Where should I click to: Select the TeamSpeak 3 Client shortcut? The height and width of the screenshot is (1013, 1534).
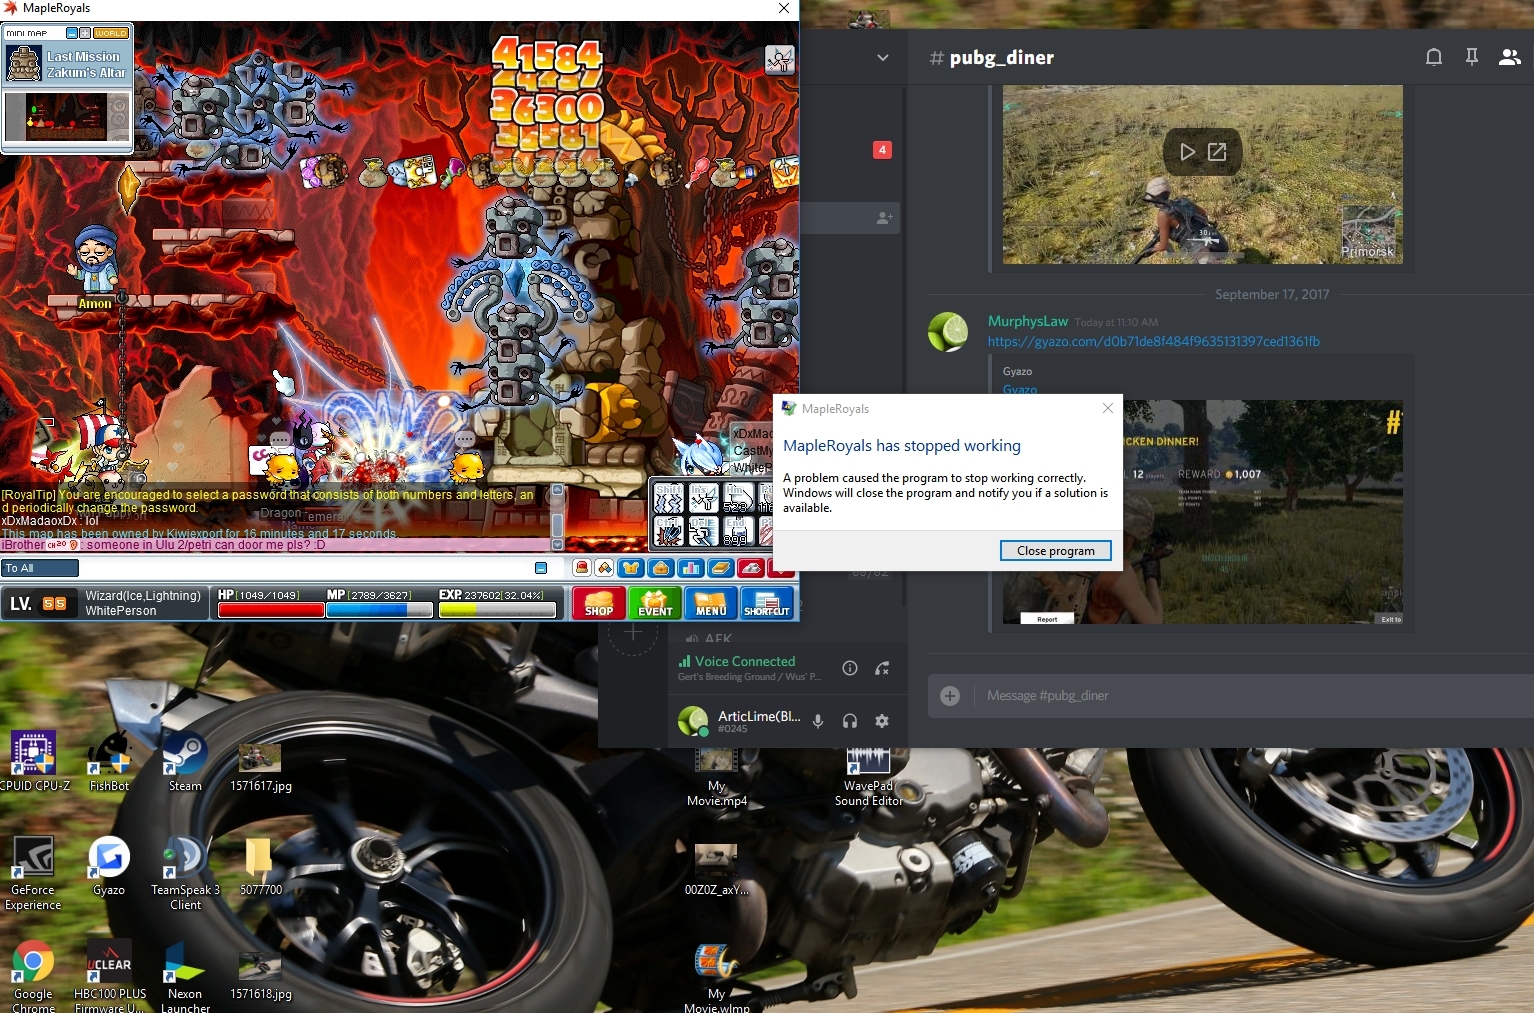pos(185,874)
